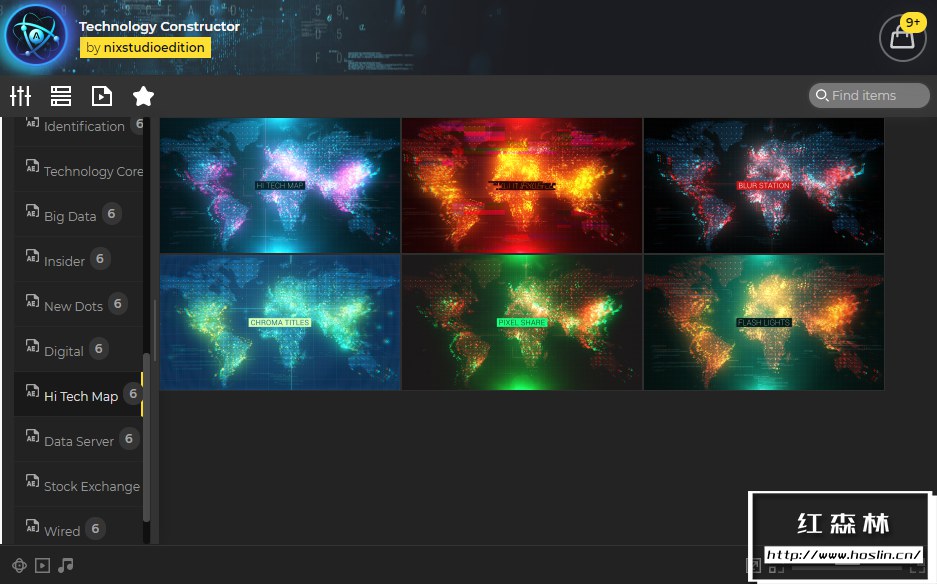Click the AE file icon beside Insider
This screenshot has height=584, width=937.
click(x=32, y=256)
